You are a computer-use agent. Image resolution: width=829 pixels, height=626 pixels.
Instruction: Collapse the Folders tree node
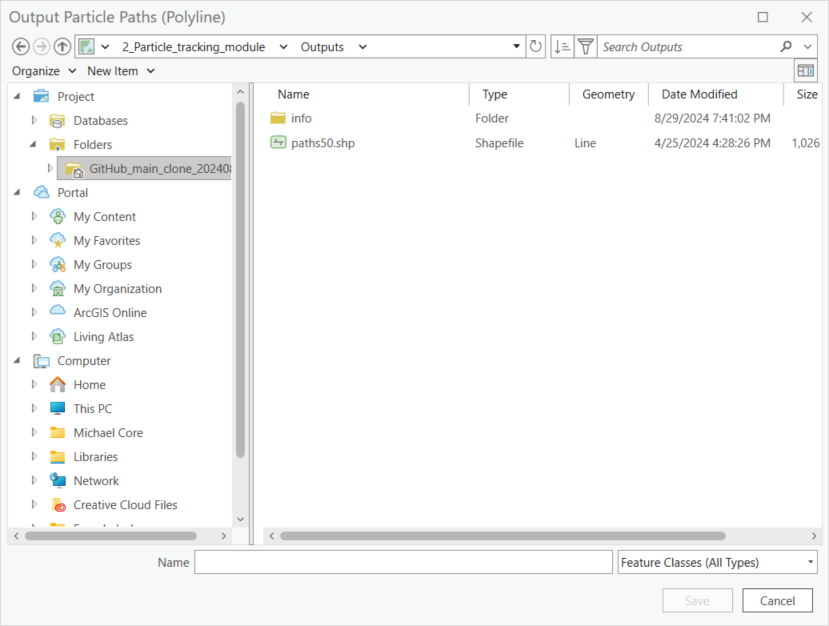[33, 144]
